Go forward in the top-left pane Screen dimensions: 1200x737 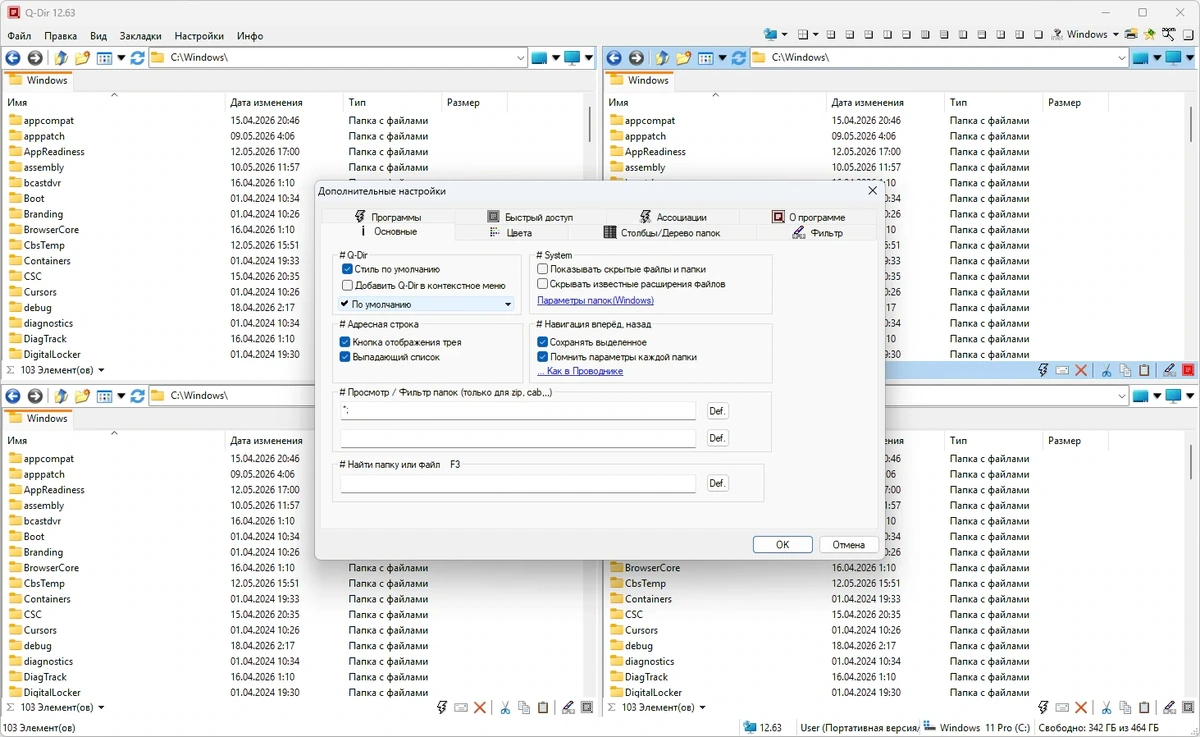[35, 58]
